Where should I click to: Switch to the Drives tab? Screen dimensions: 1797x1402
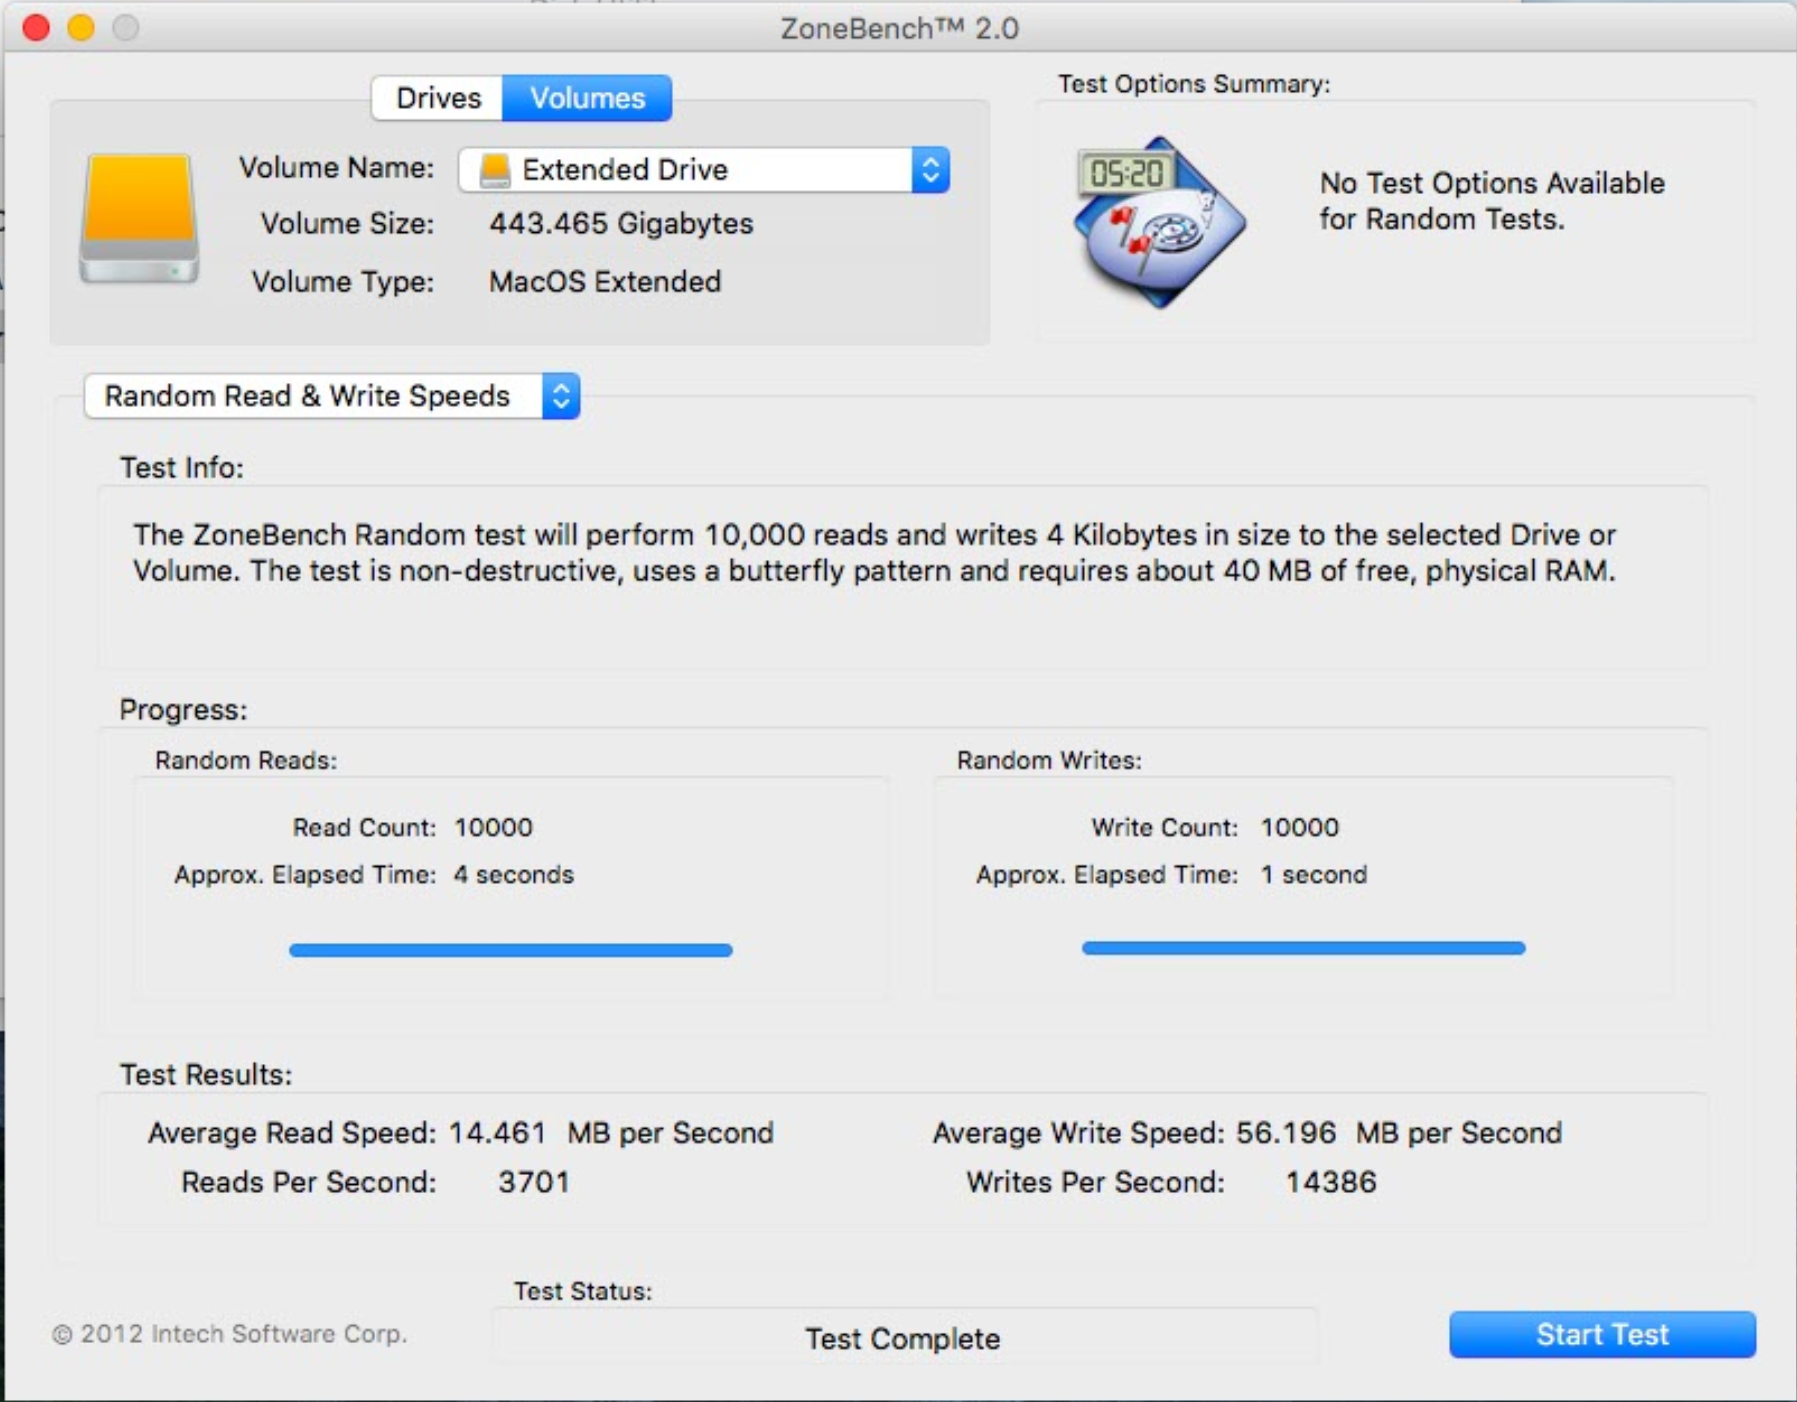tap(438, 98)
